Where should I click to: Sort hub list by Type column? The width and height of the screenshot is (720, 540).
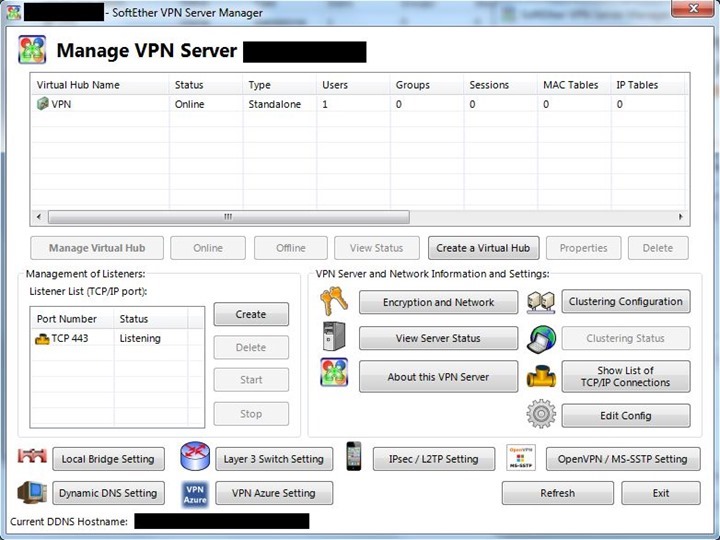tap(279, 84)
